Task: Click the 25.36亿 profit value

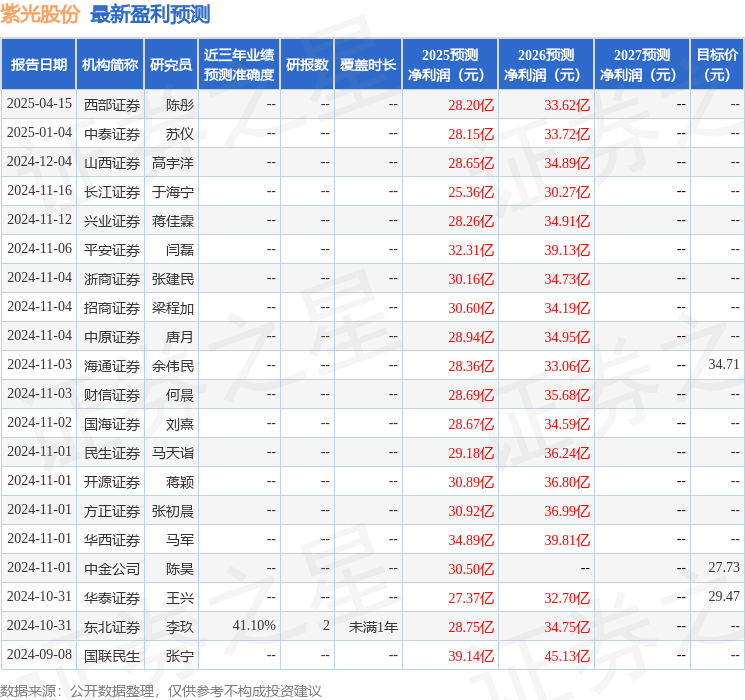Action: pos(471,192)
